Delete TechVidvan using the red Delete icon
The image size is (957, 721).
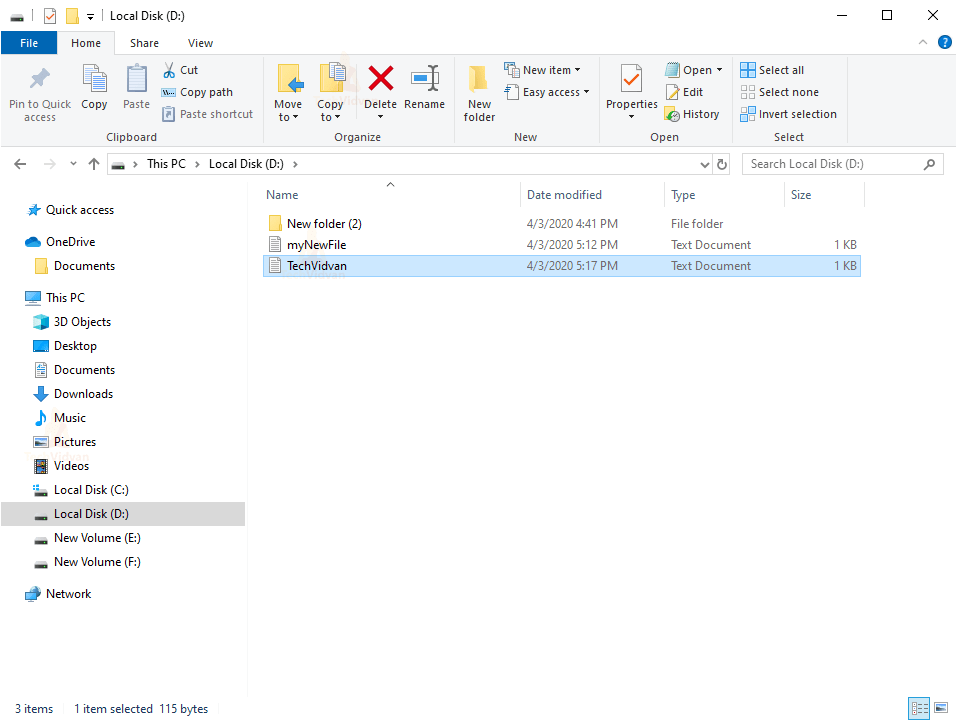point(380,90)
